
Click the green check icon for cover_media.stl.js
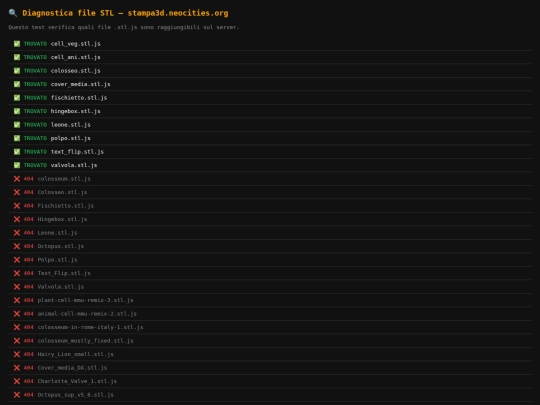[x=17, y=84]
